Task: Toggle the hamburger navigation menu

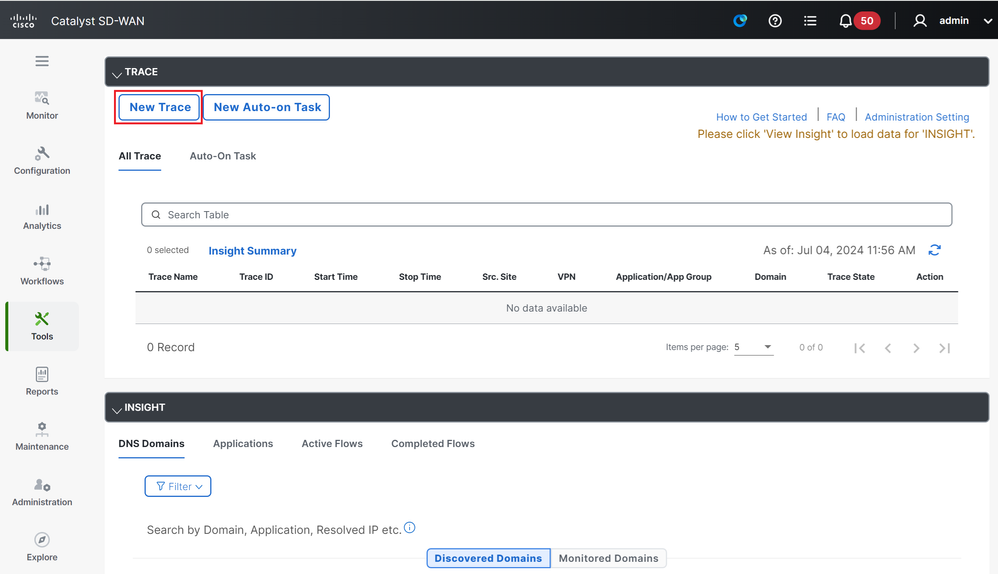Action: coord(42,61)
